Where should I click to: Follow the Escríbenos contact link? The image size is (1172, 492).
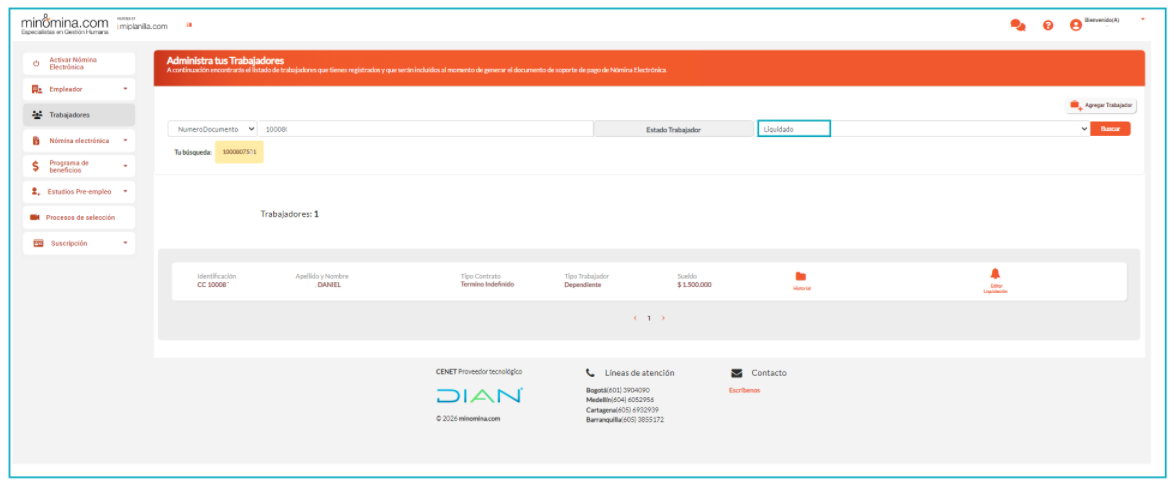[x=744, y=390]
